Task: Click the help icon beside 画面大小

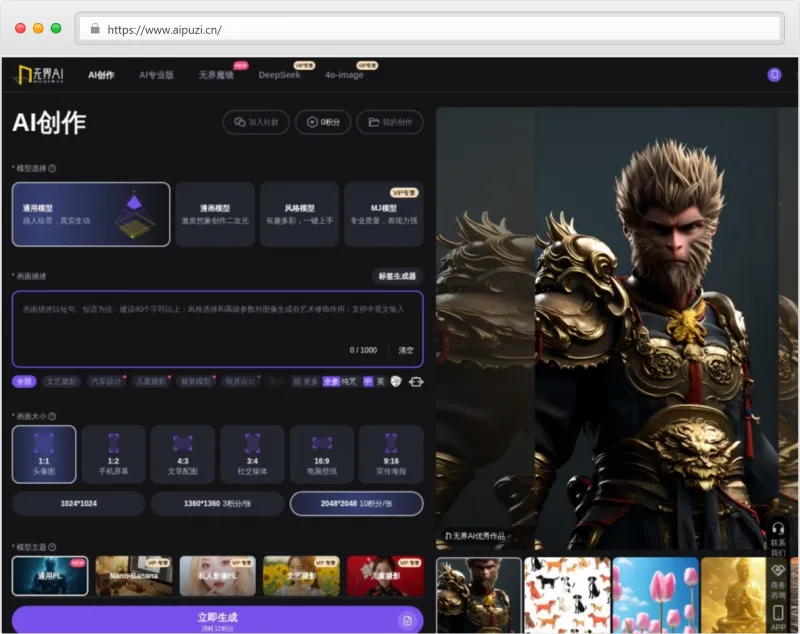Action: (x=52, y=416)
